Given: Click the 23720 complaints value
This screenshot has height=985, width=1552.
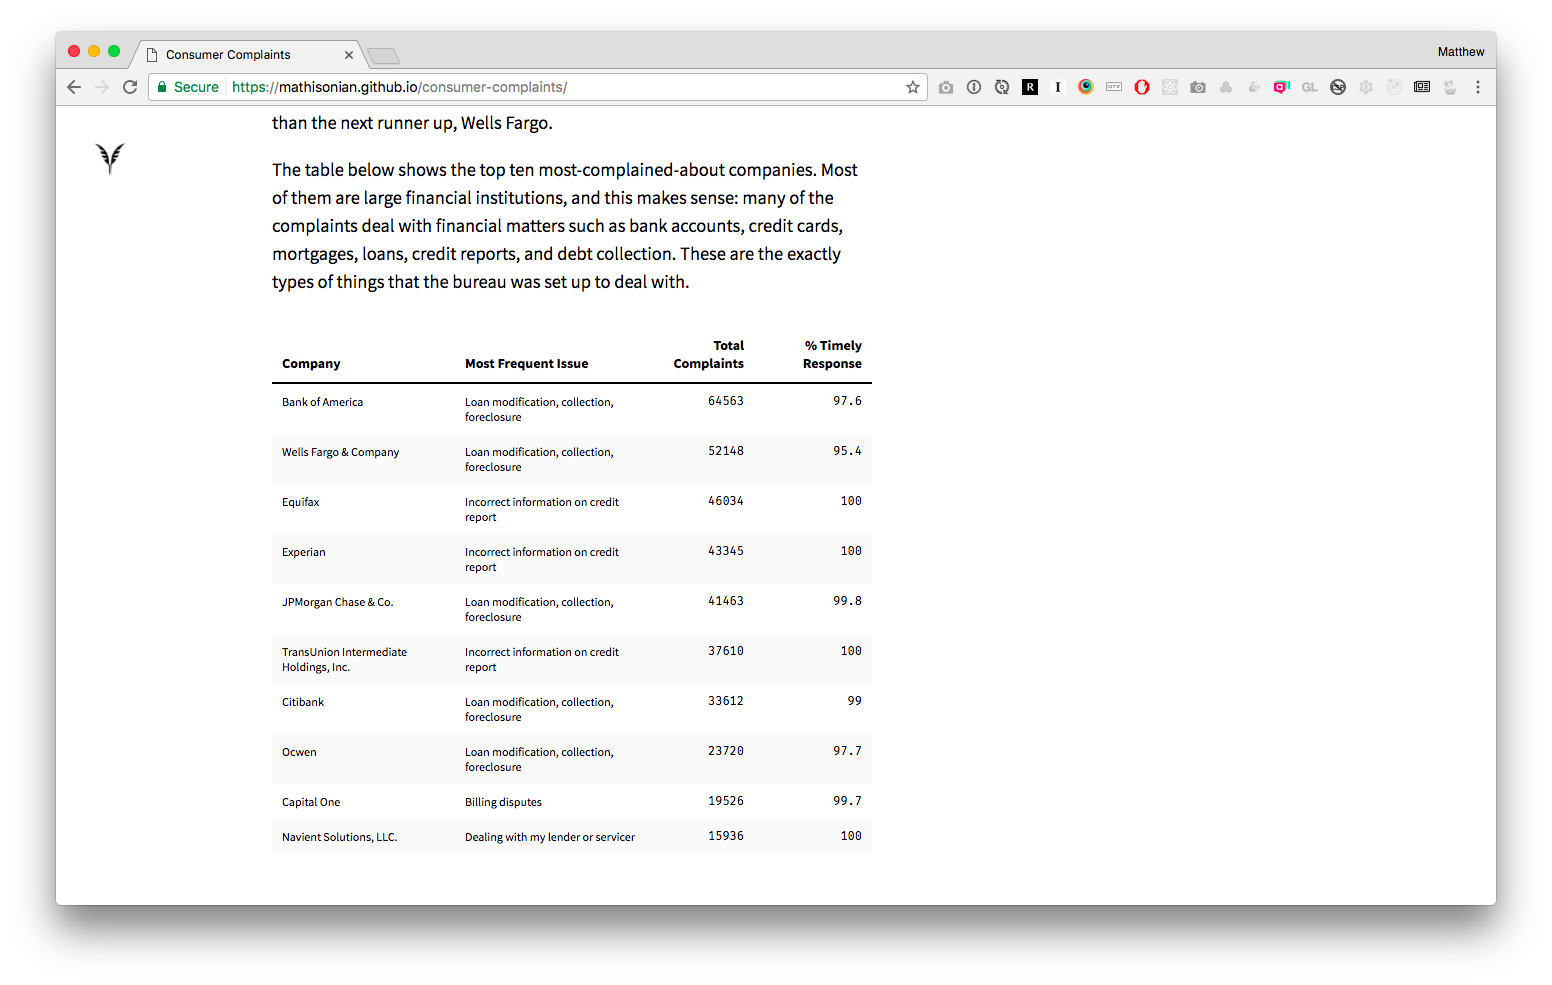Looking at the screenshot, I should 726,751.
